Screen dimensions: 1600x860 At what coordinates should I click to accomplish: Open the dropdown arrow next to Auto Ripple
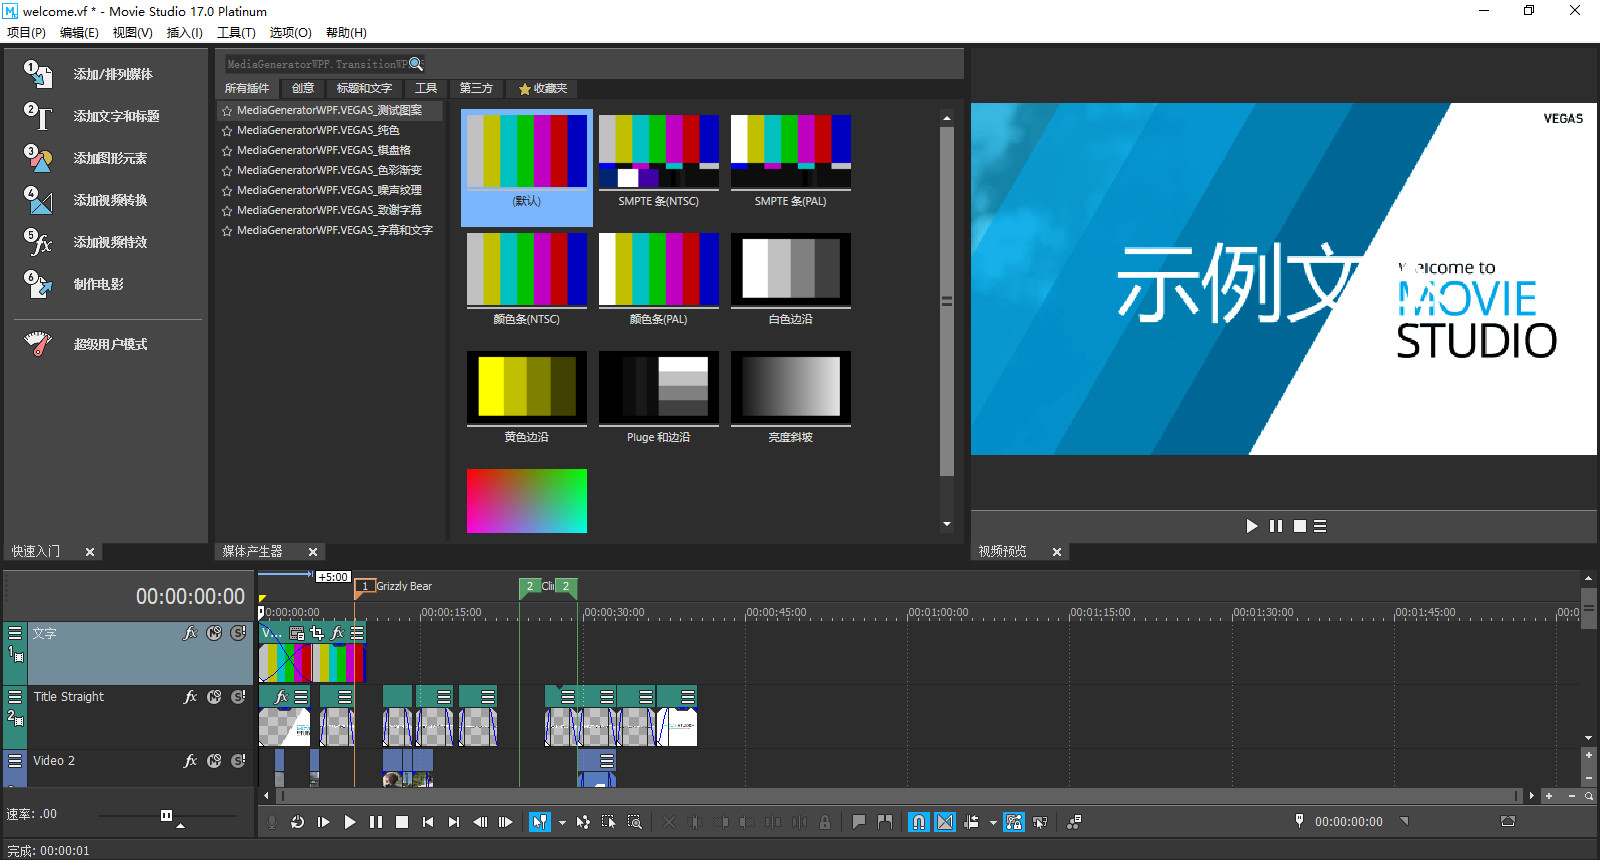(993, 823)
